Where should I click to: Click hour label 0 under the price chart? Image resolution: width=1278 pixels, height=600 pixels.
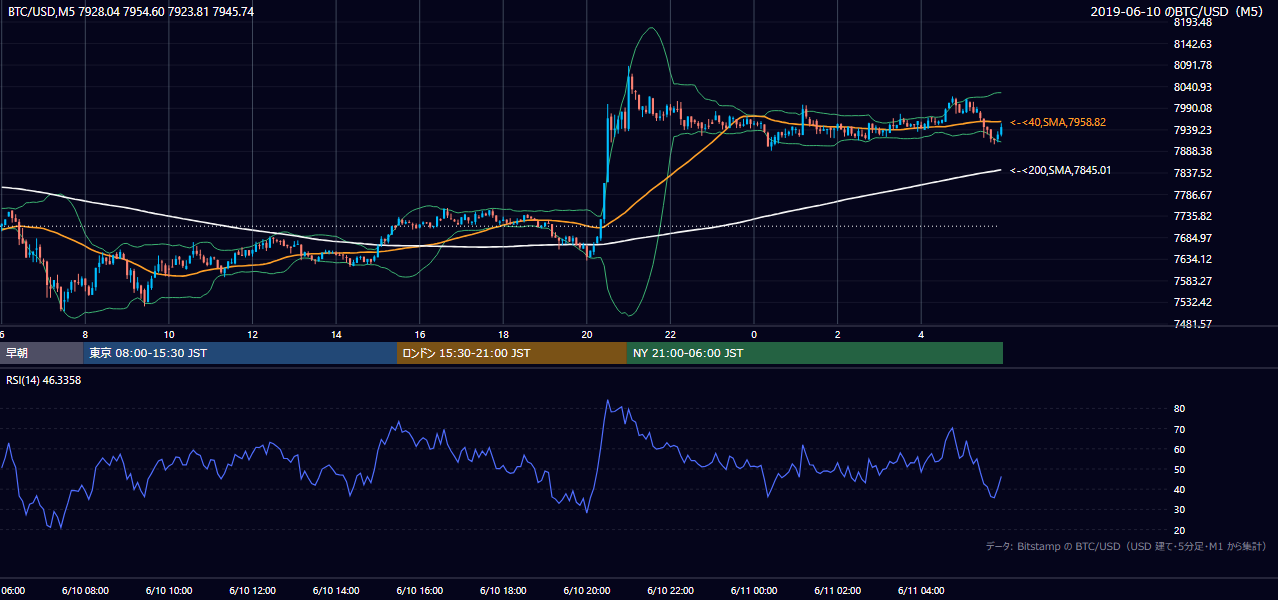(x=754, y=334)
